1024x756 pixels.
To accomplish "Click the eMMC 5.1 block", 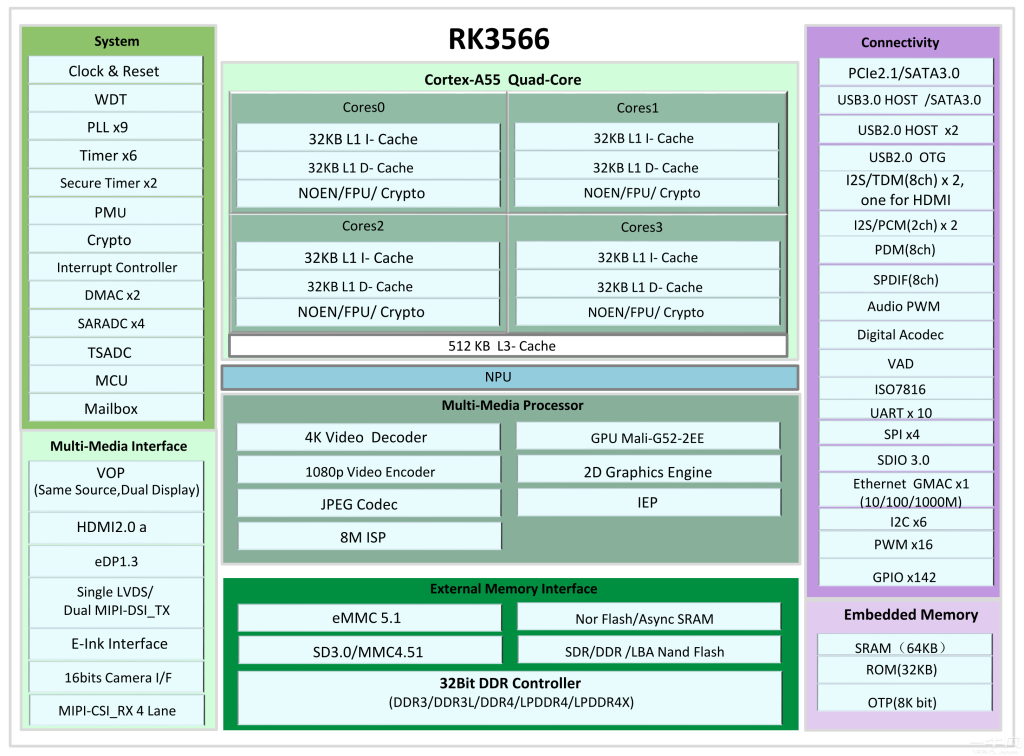I will (370, 618).
